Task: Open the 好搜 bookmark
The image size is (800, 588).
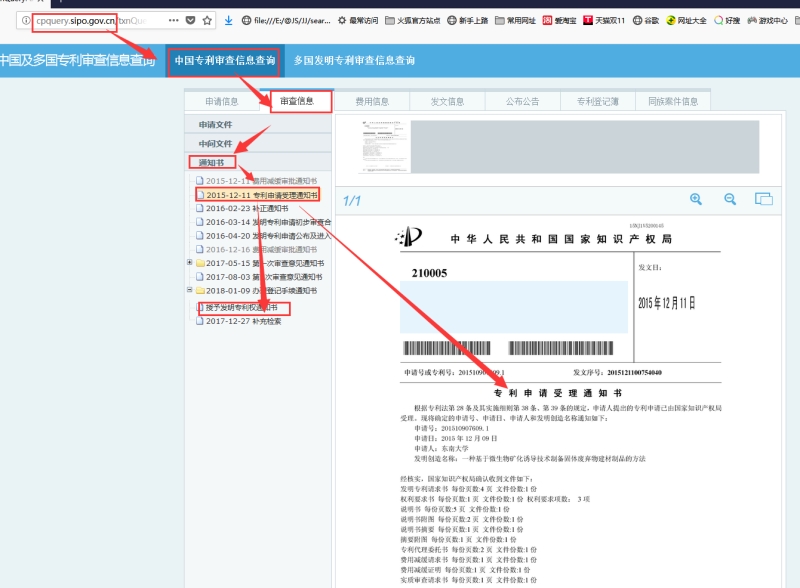Action: pyautogui.click(x=727, y=20)
